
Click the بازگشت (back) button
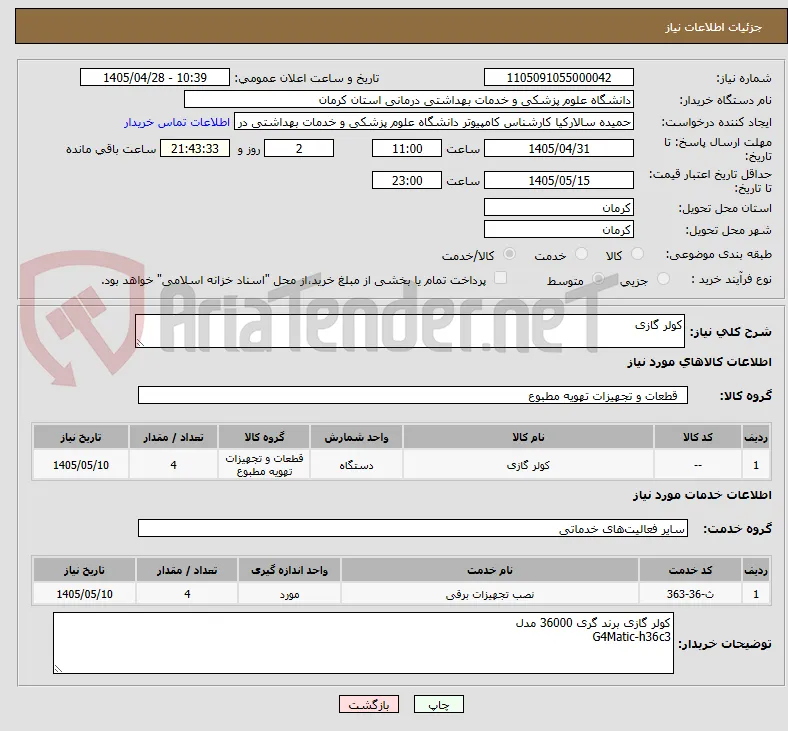tap(368, 704)
